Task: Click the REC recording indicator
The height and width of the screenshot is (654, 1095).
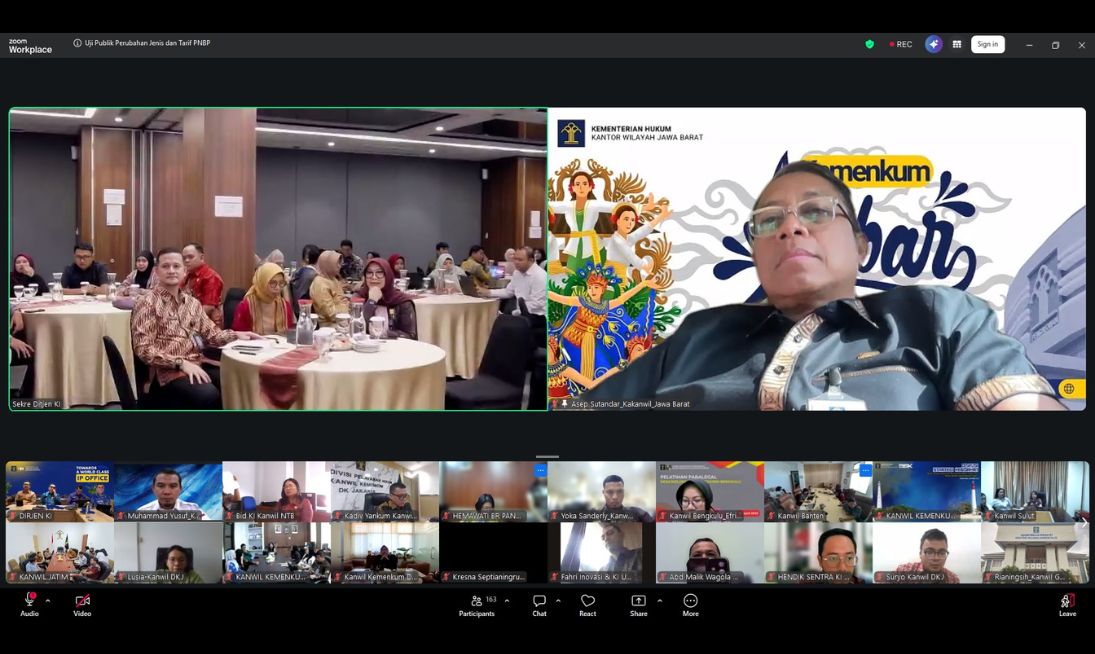Action: coord(901,44)
